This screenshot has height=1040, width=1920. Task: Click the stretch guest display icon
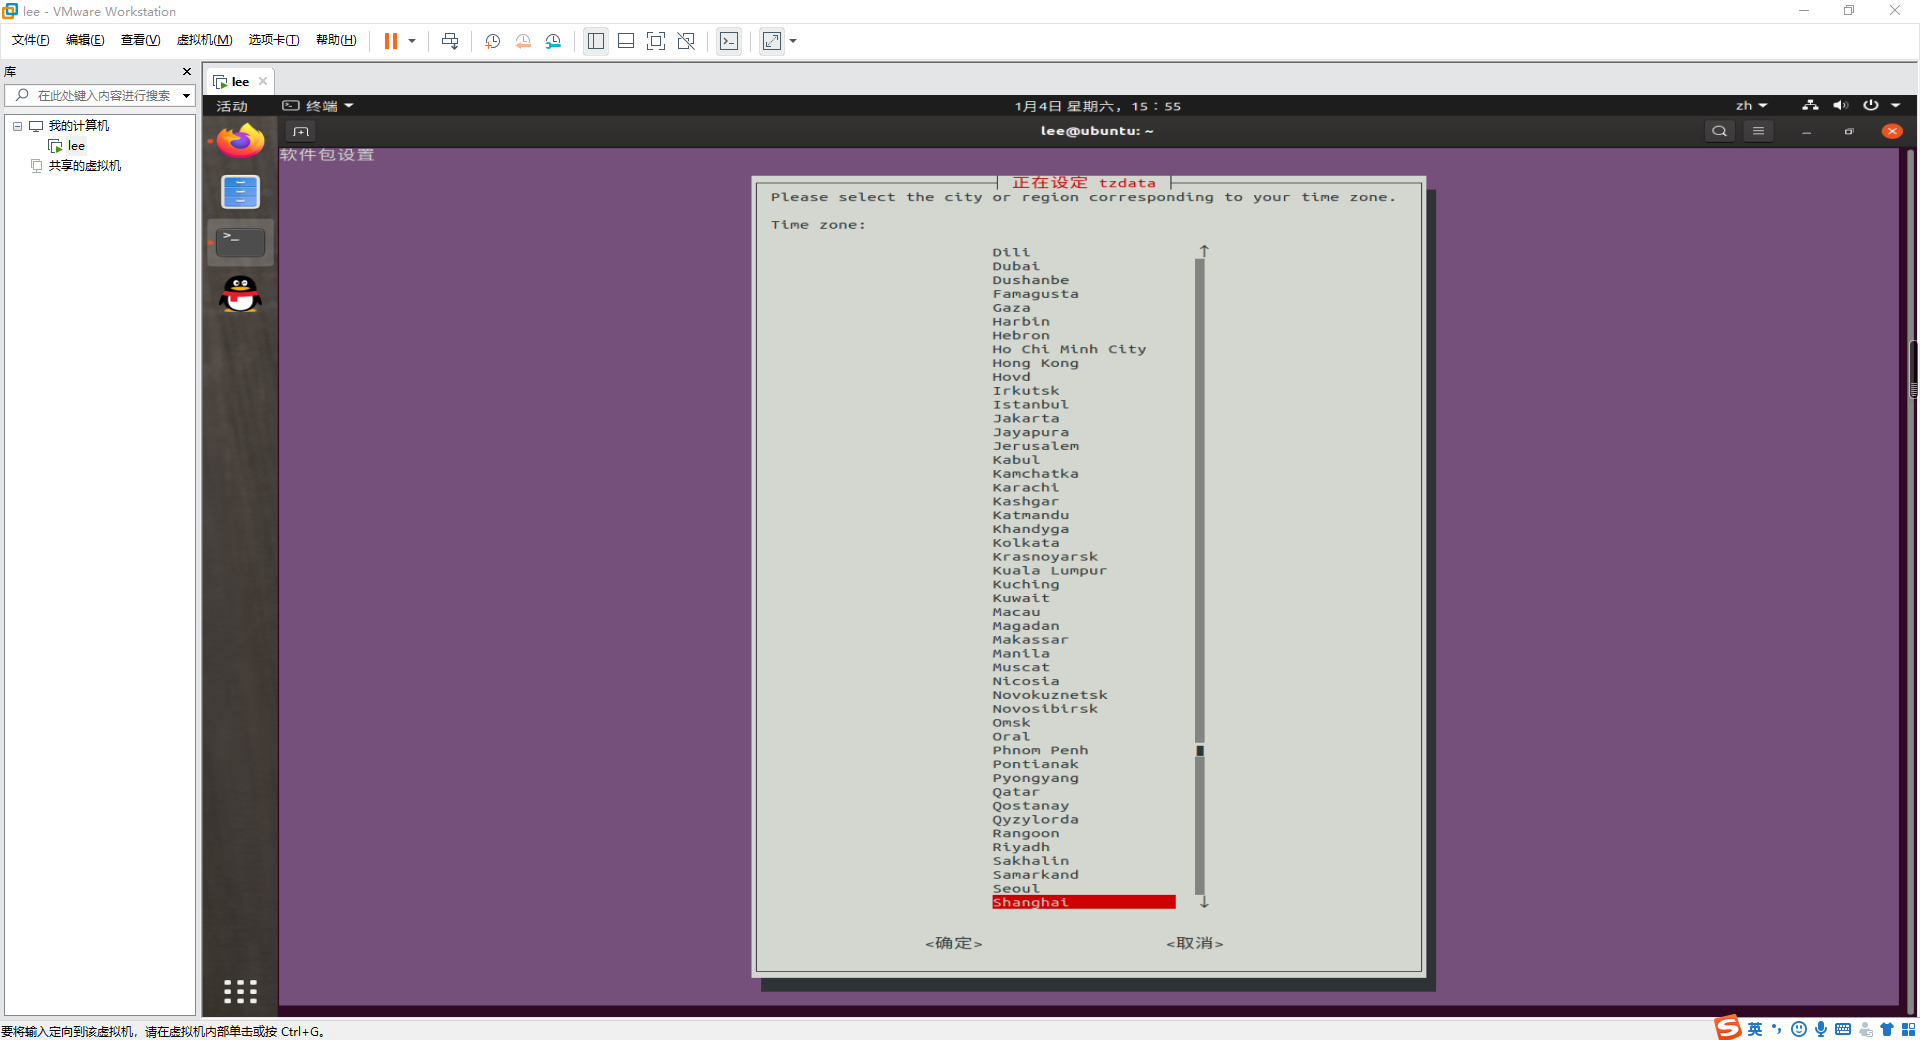pyautogui.click(x=772, y=41)
